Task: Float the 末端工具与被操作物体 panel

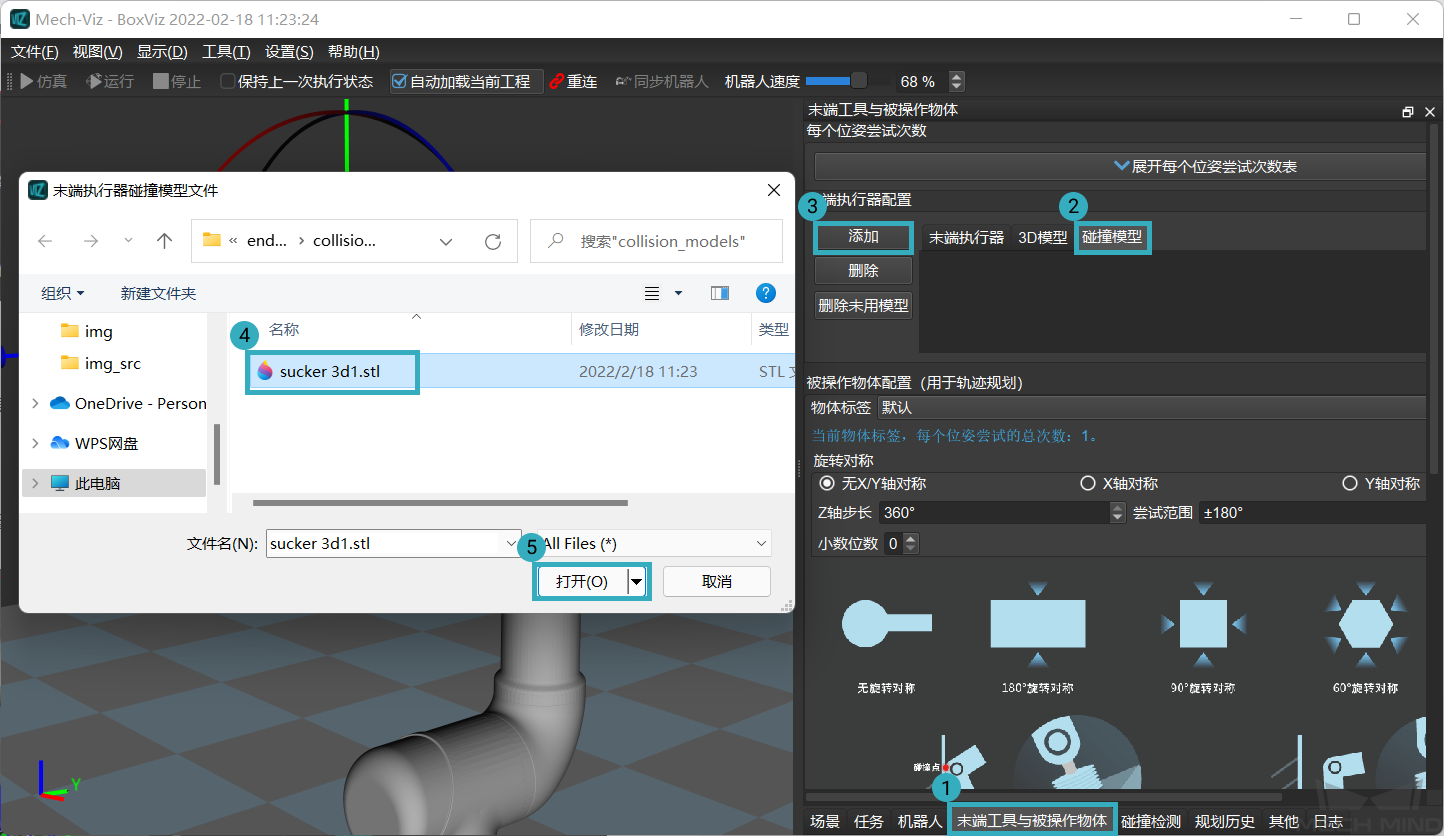Action: pos(1408,112)
